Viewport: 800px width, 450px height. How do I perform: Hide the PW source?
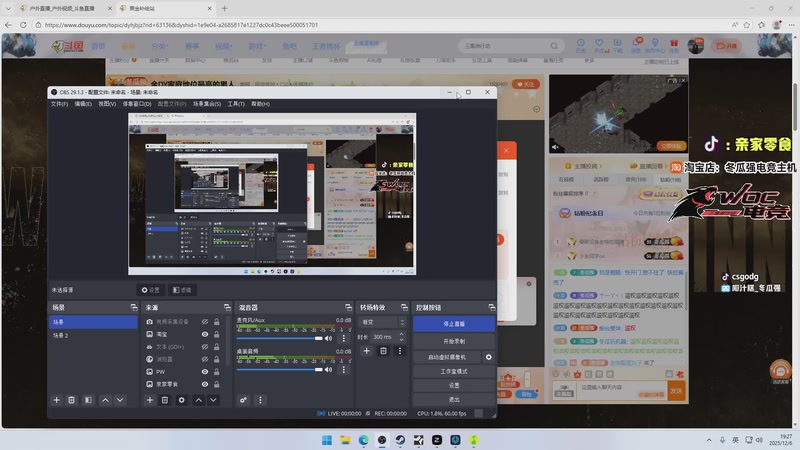click(x=205, y=372)
